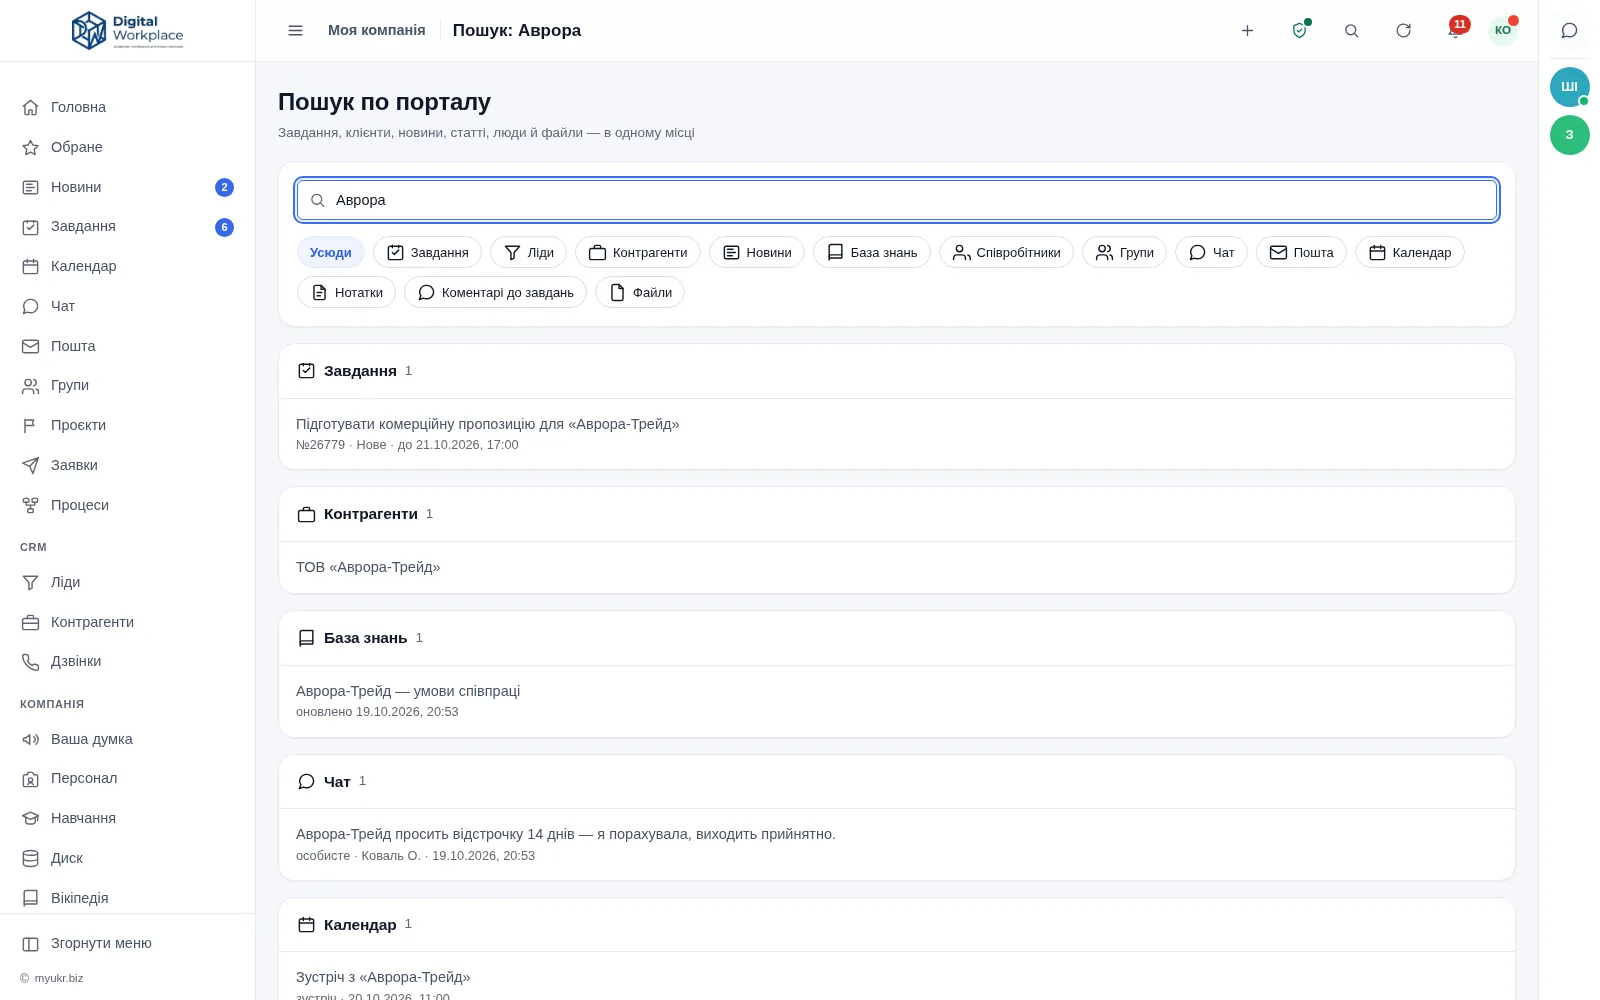Select the Усюди filter chip
The width and height of the screenshot is (1600, 1000).
330,252
